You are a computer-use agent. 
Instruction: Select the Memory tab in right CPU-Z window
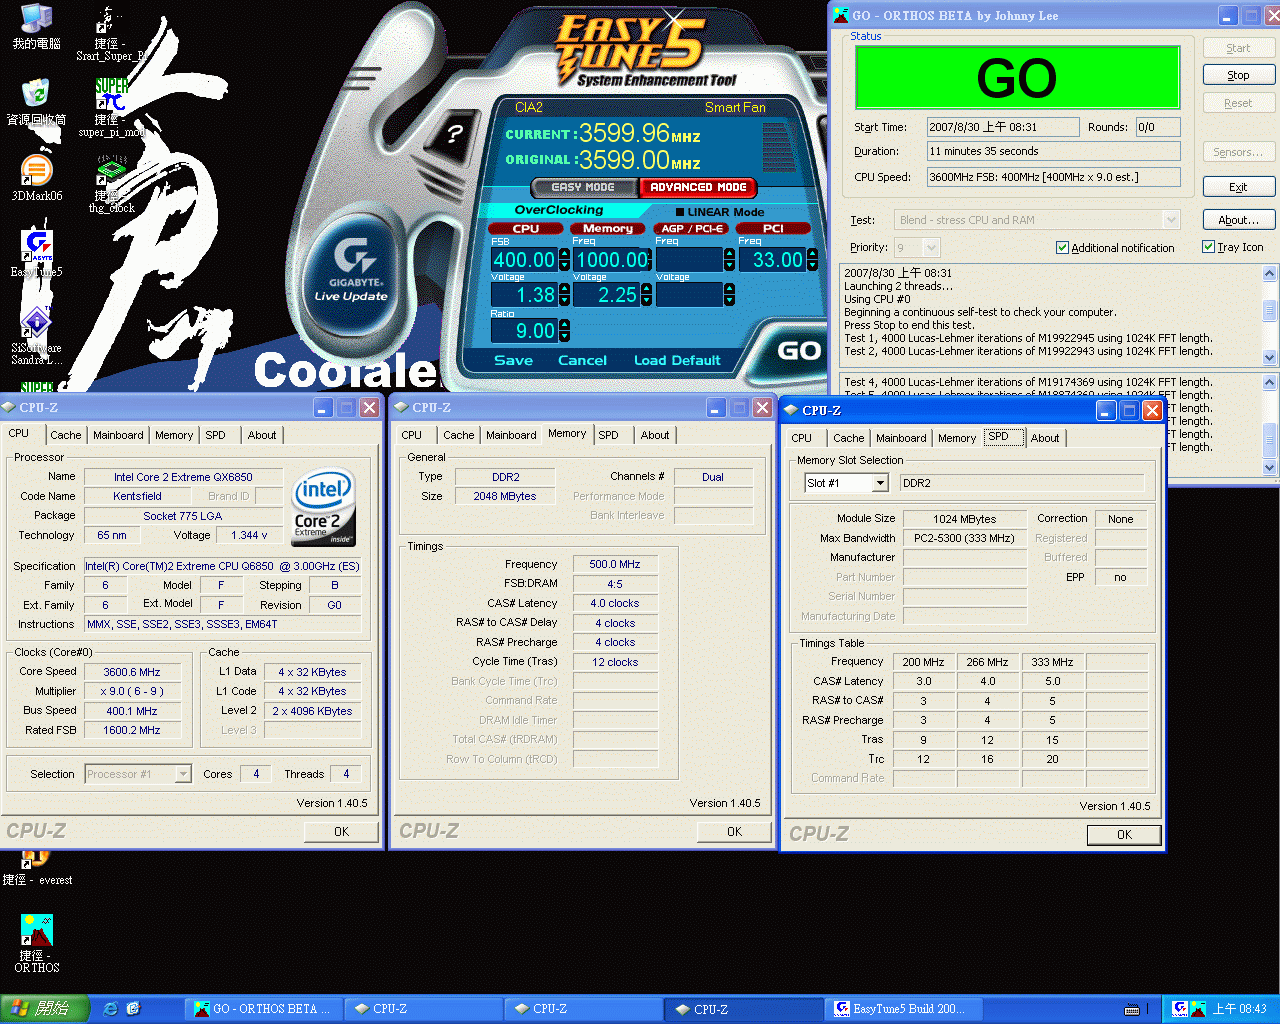957,438
